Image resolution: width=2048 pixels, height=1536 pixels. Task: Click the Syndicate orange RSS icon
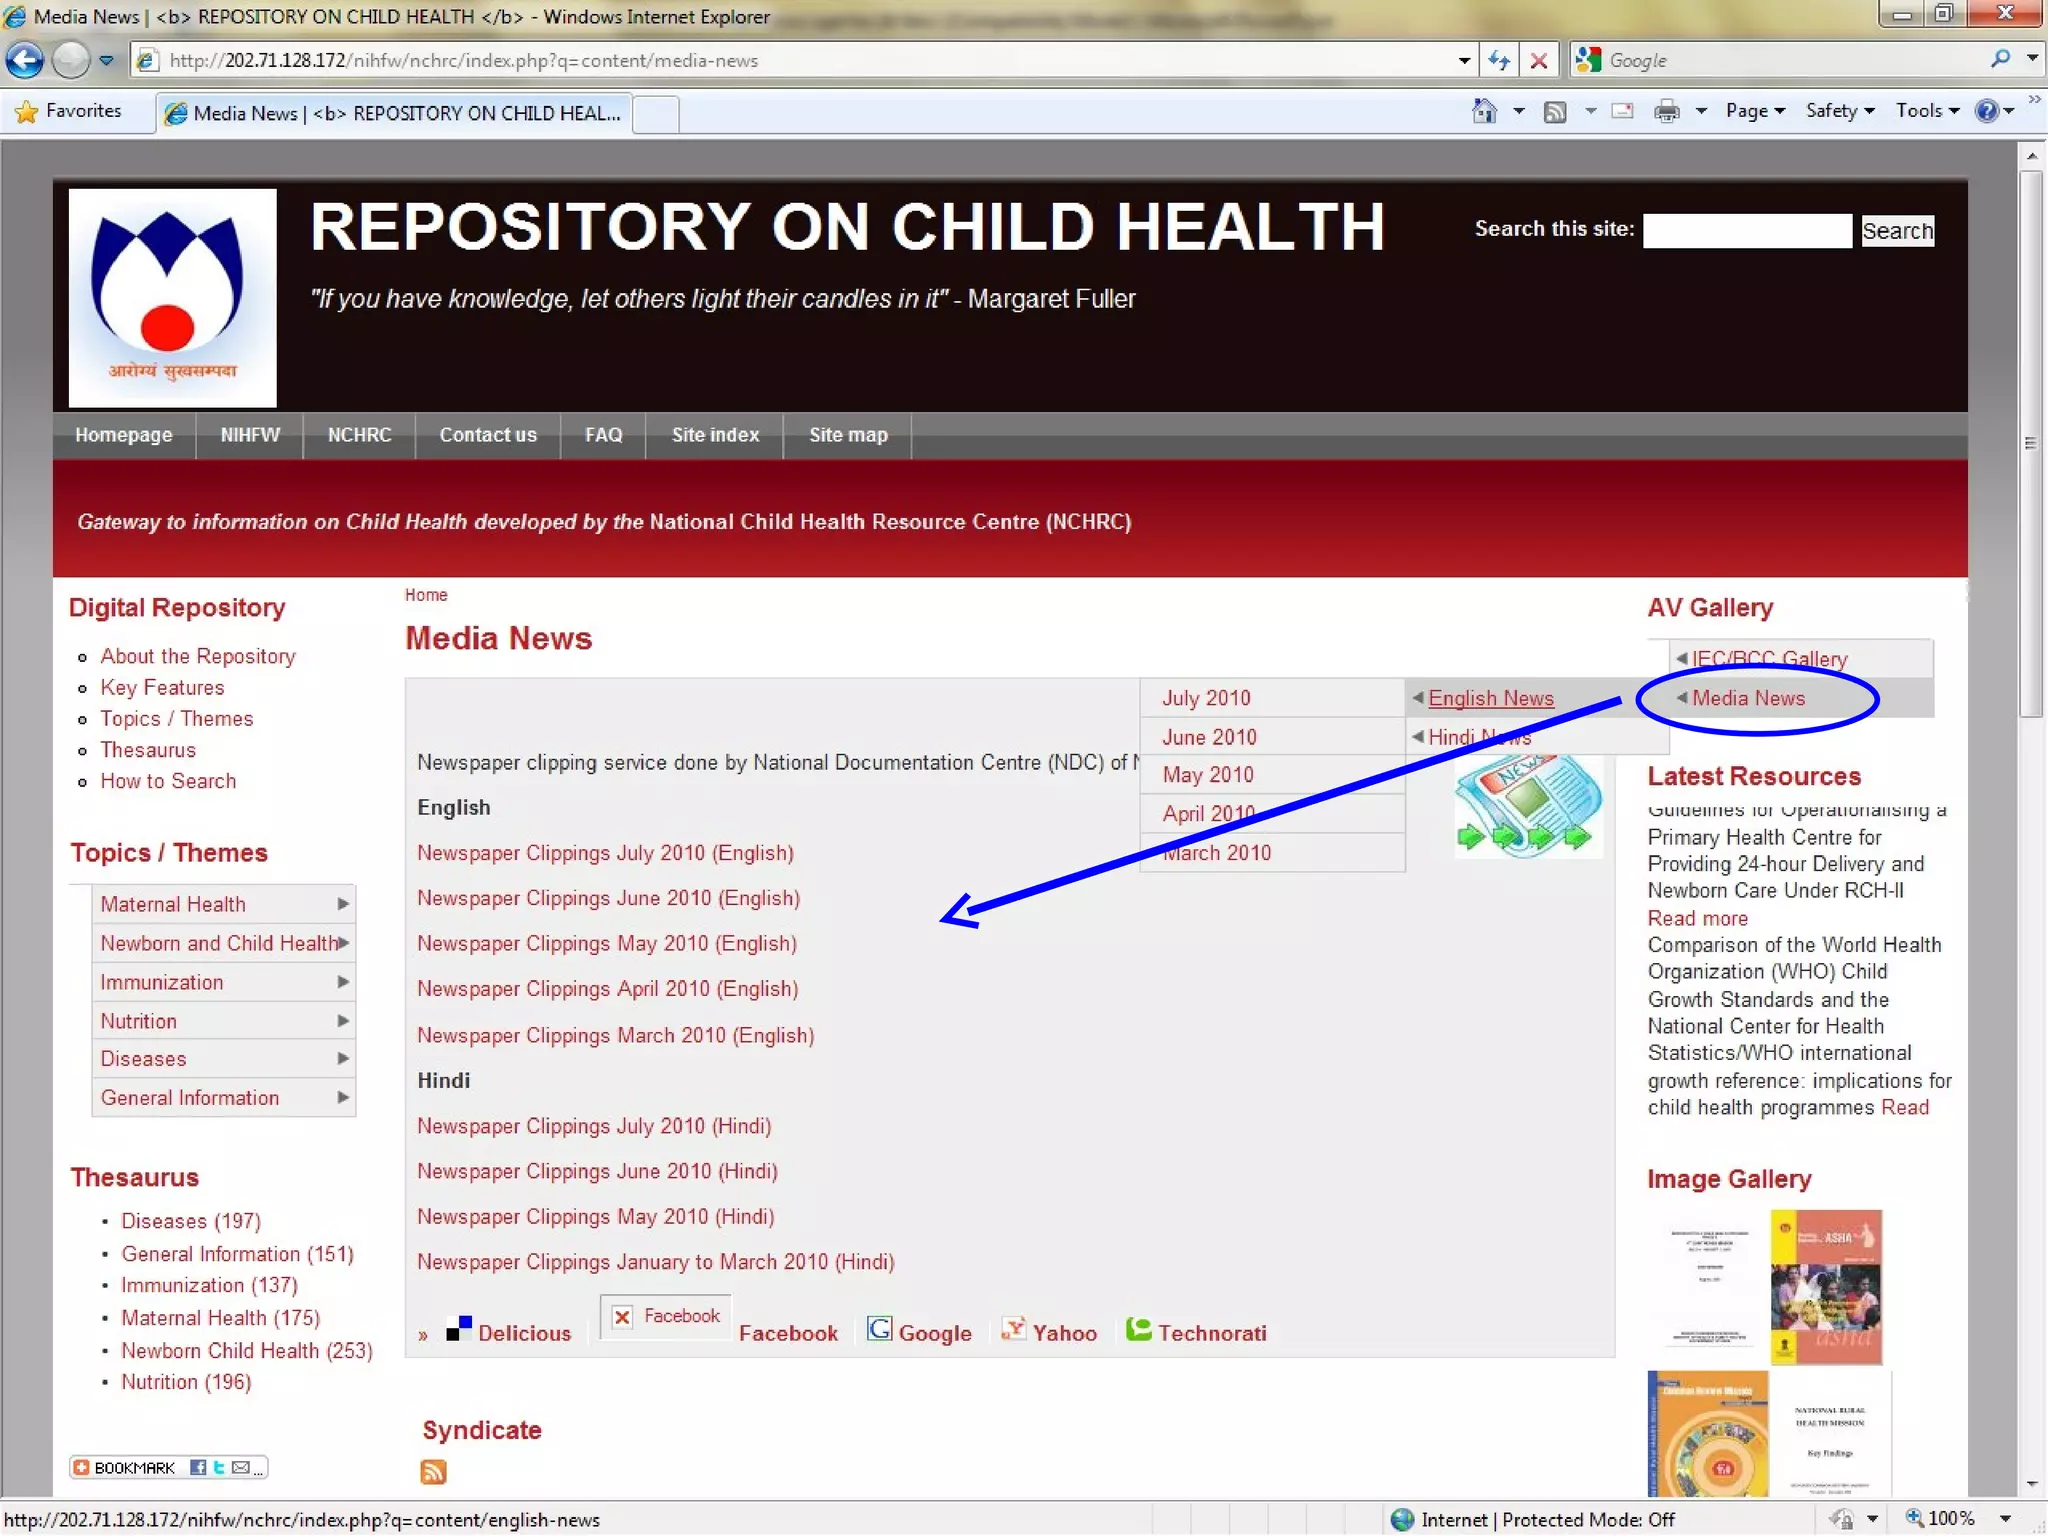(x=433, y=1471)
